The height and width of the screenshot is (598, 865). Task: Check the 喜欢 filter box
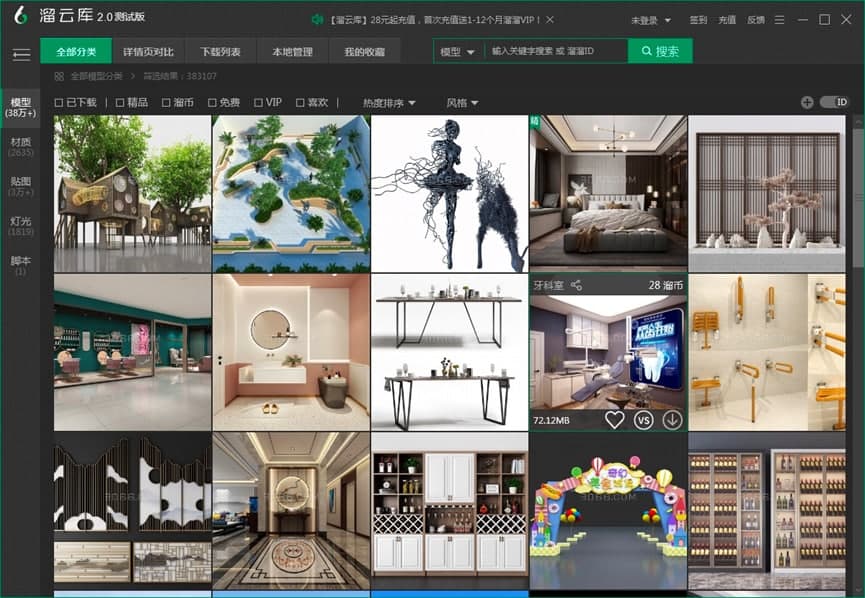(x=300, y=103)
